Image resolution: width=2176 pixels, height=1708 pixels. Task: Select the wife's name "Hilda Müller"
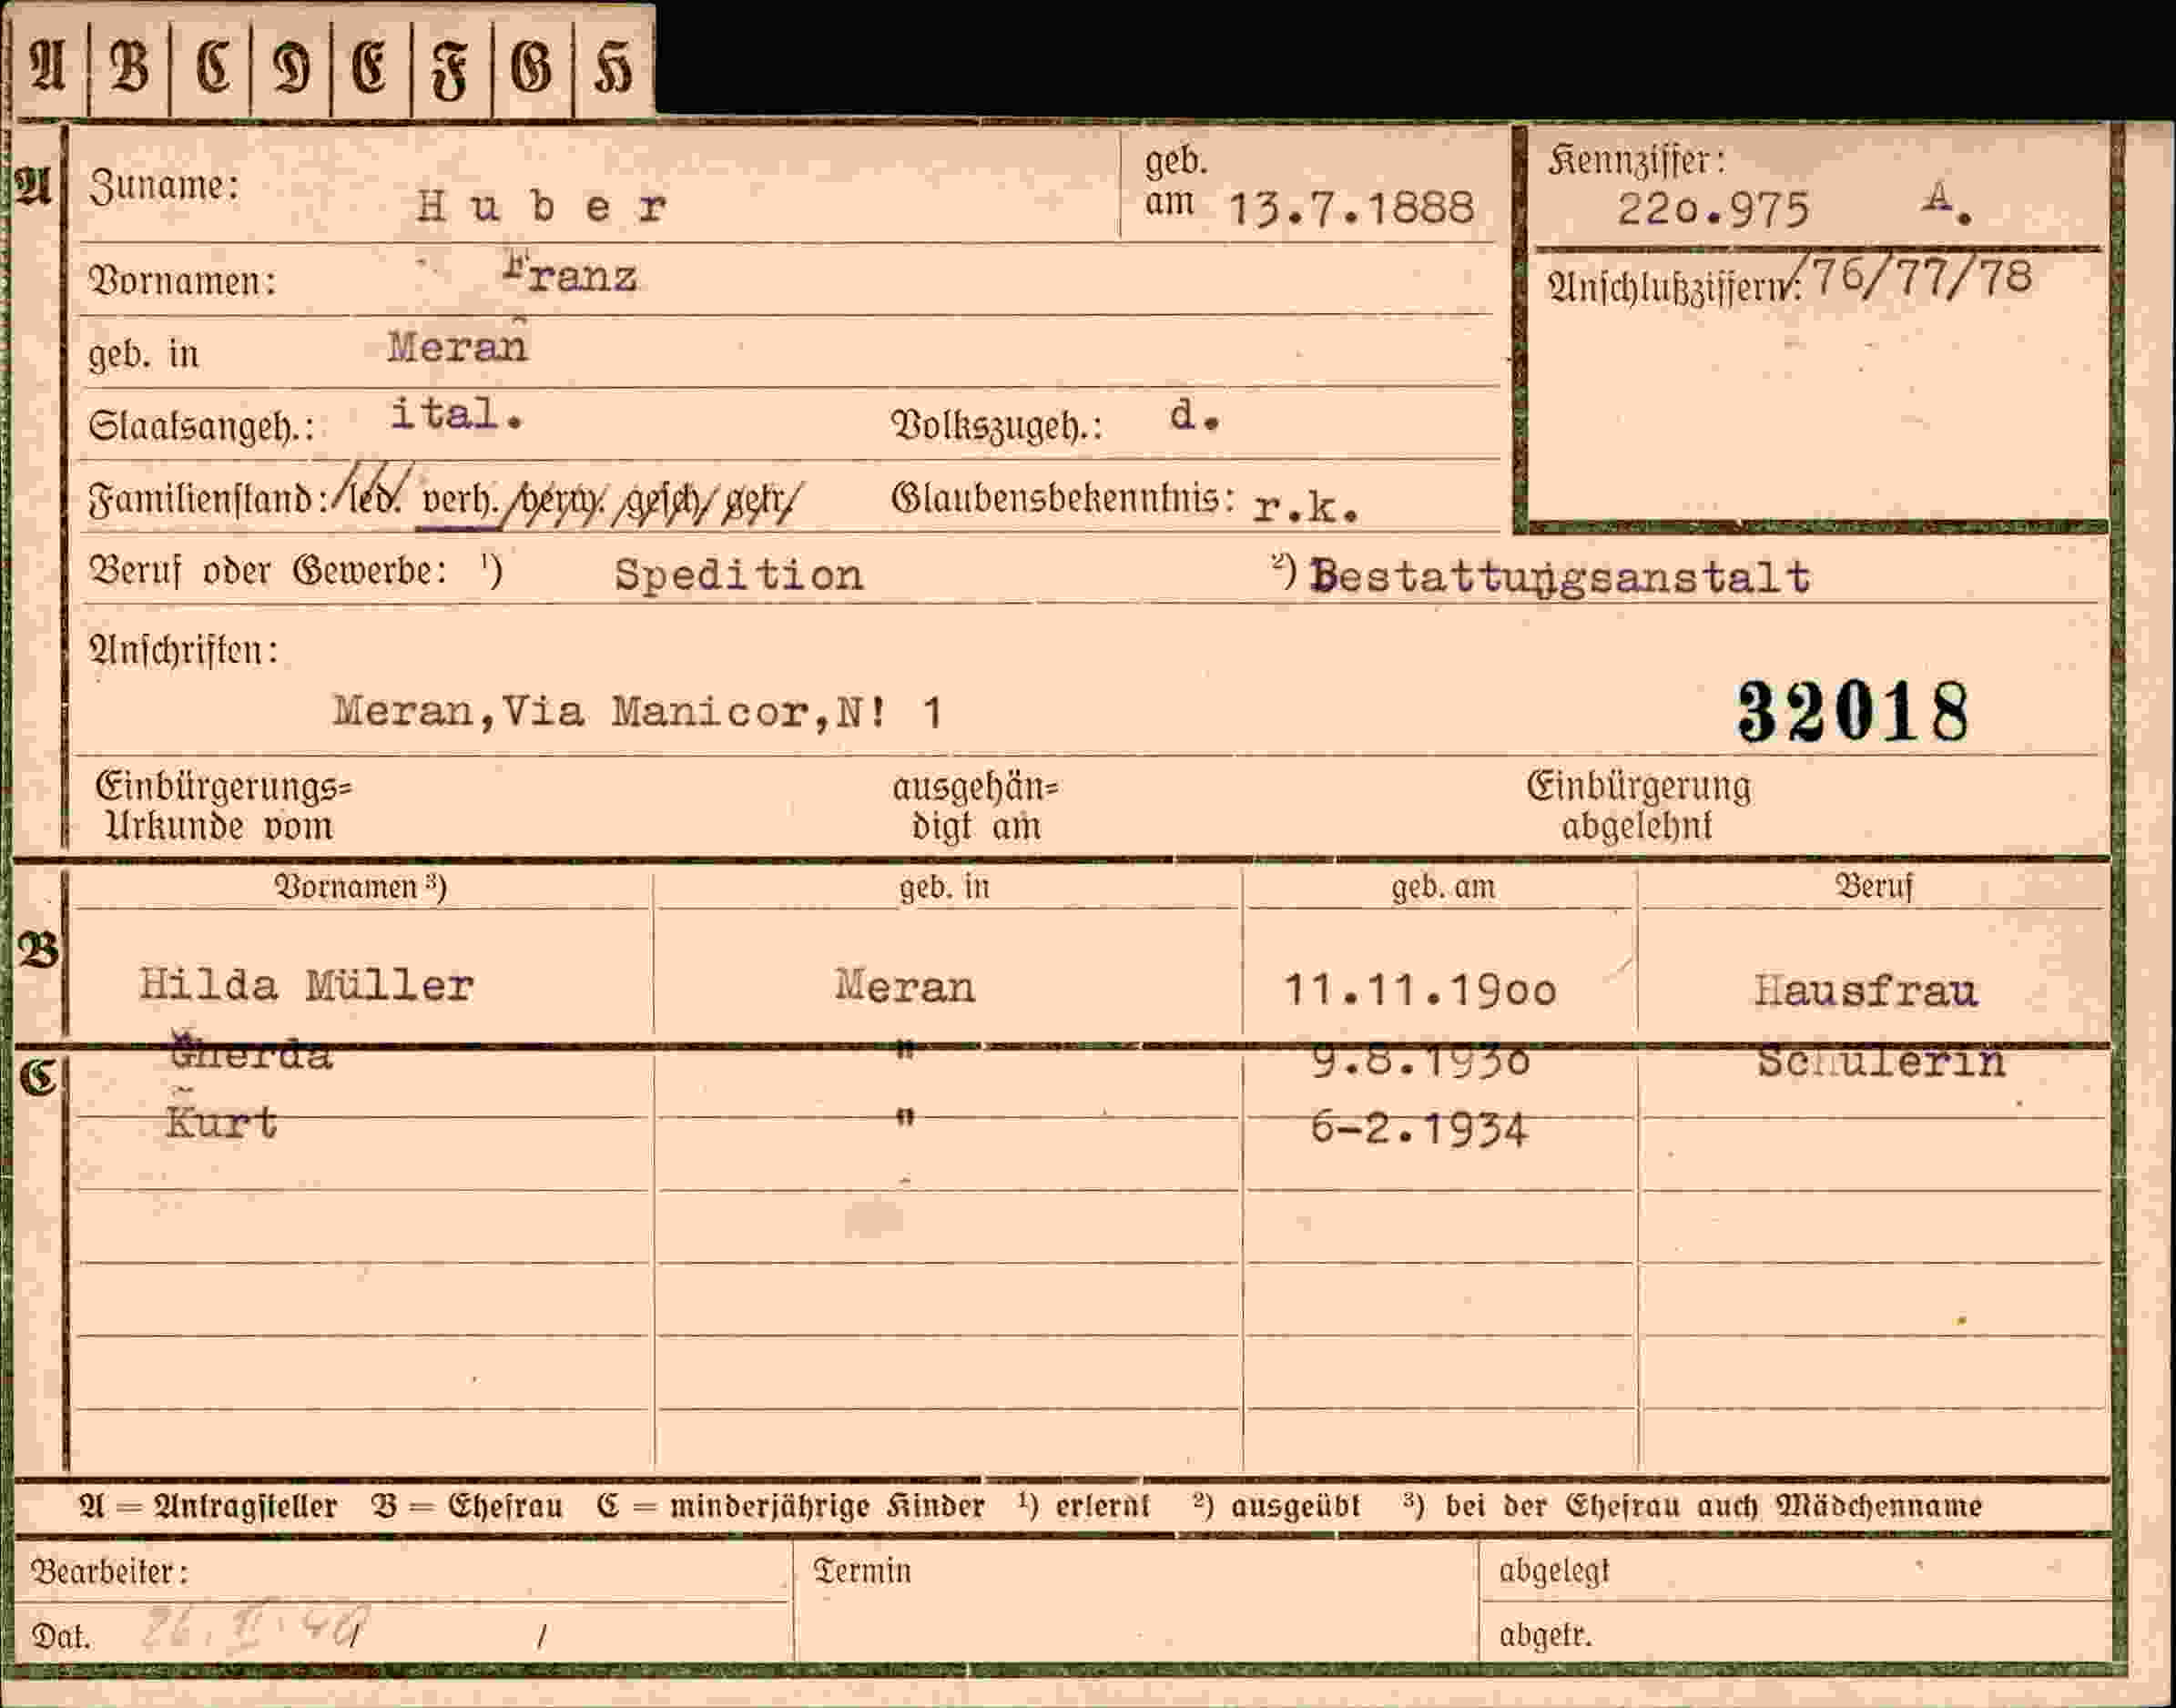[306, 986]
